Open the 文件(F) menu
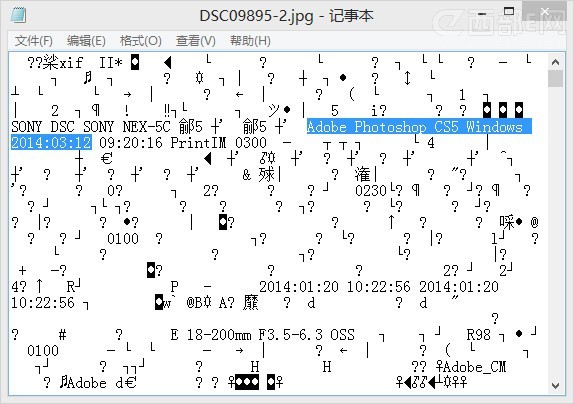Image resolution: width=574 pixels, height=404 pixels. point(34,41)
